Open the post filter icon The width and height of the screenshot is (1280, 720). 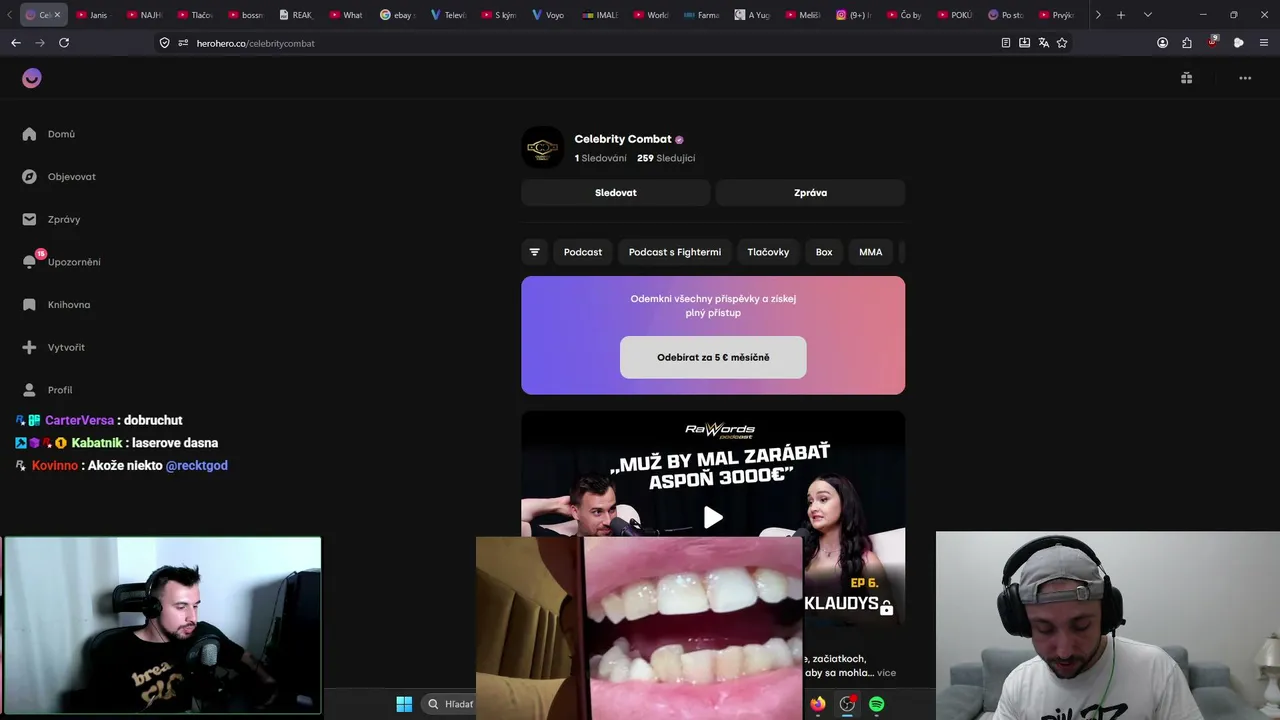534,252
